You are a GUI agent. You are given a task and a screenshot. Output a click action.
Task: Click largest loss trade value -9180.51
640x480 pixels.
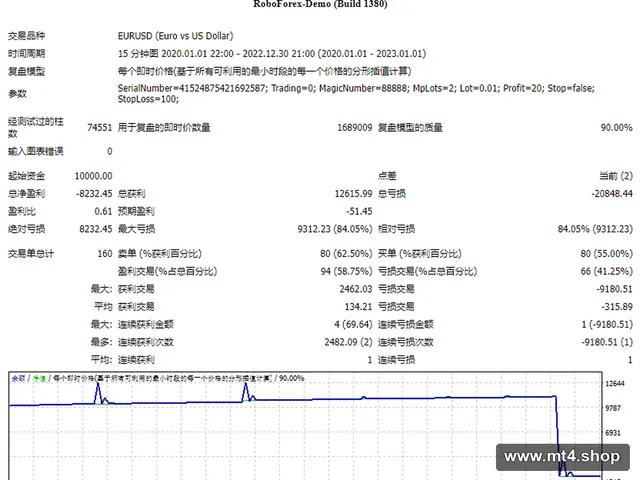coord(614,289)
